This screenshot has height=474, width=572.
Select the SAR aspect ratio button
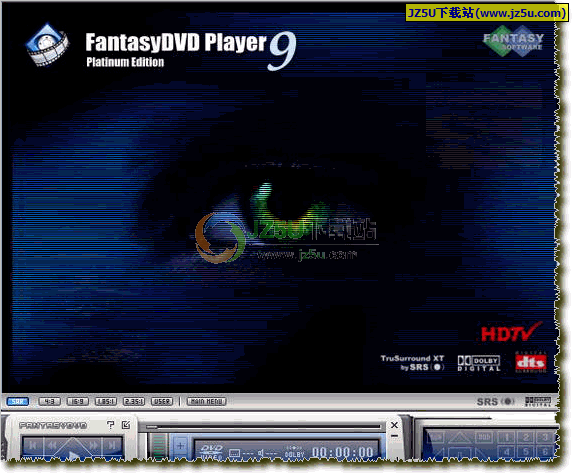click(x=18, y=402)
